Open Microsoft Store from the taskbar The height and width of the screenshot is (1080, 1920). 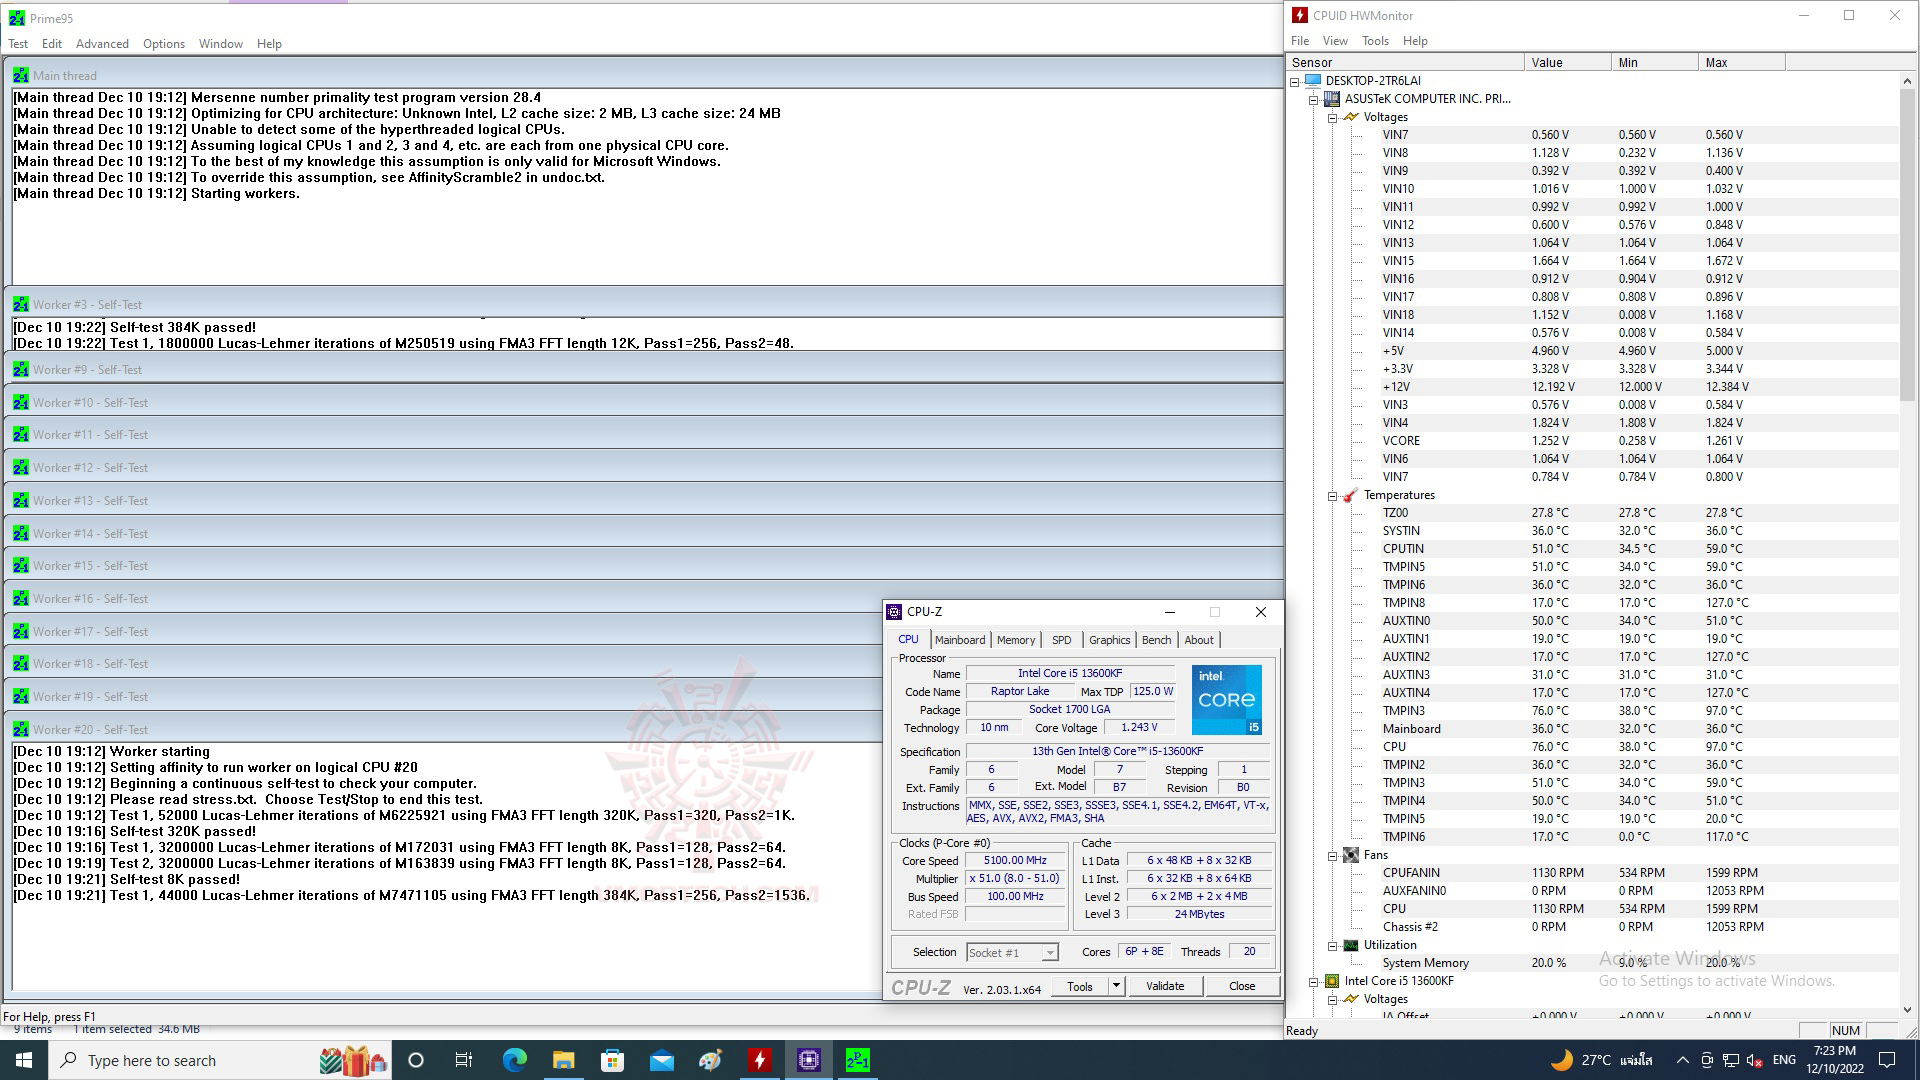click(x=612, y=1060)
